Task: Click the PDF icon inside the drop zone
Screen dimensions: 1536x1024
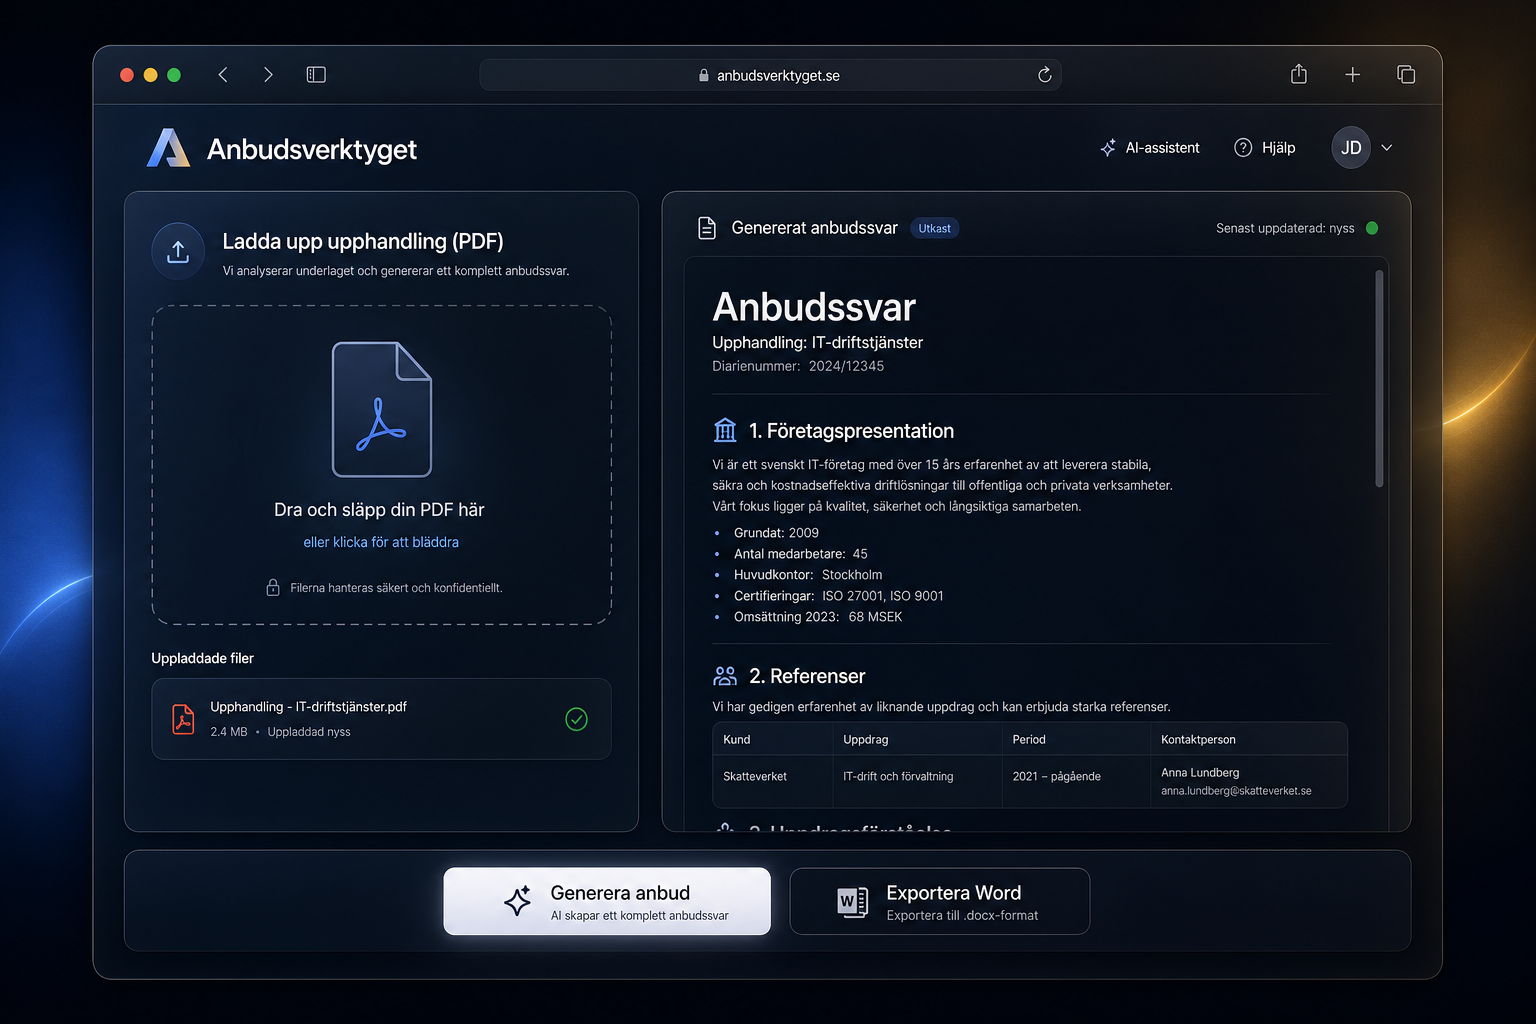Action: [x=381, y=408]
